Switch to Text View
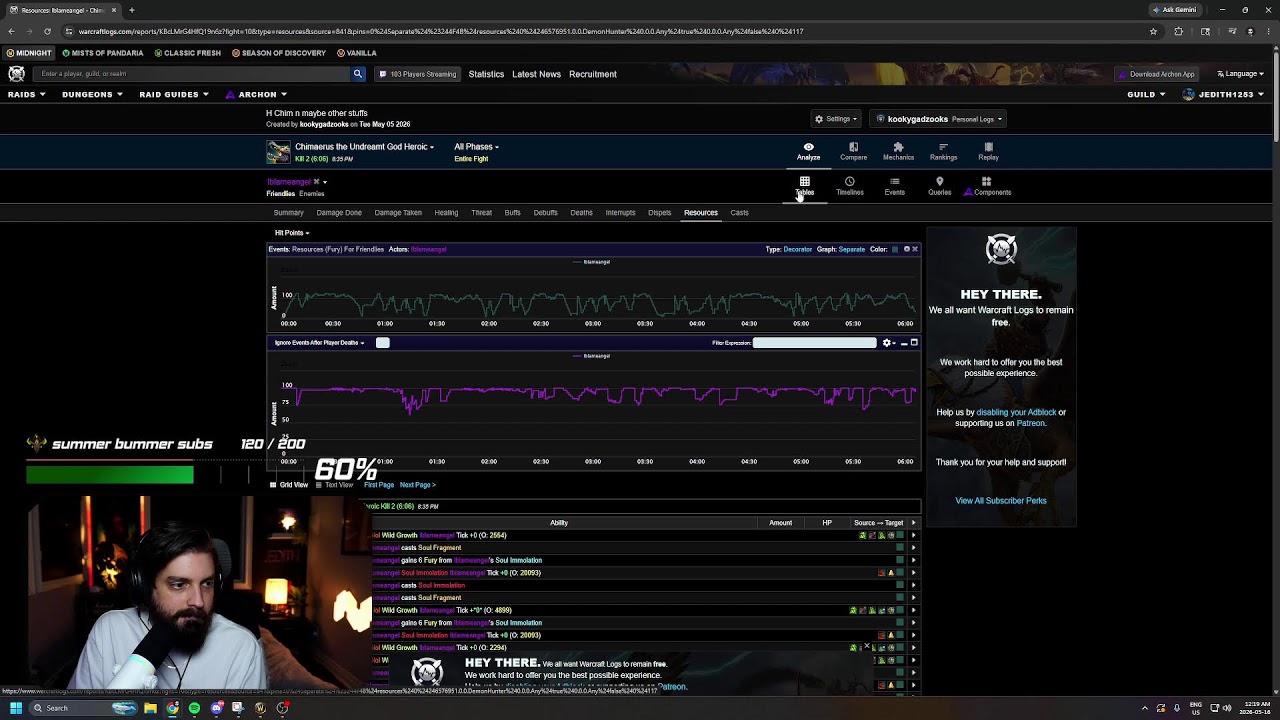1280x720 pixels. (x=334, y=485)
